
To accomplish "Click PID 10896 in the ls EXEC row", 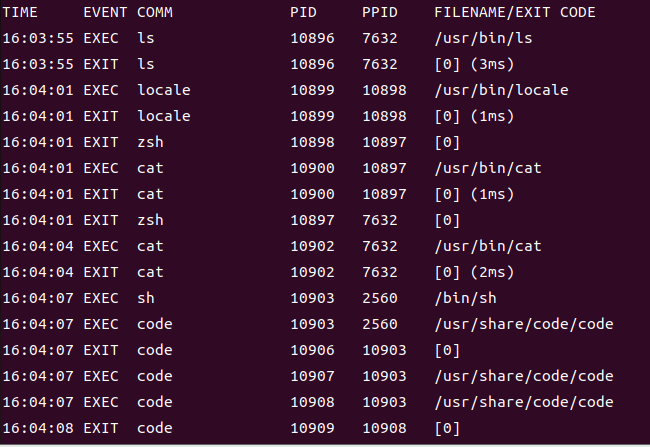I will (312, 39).
